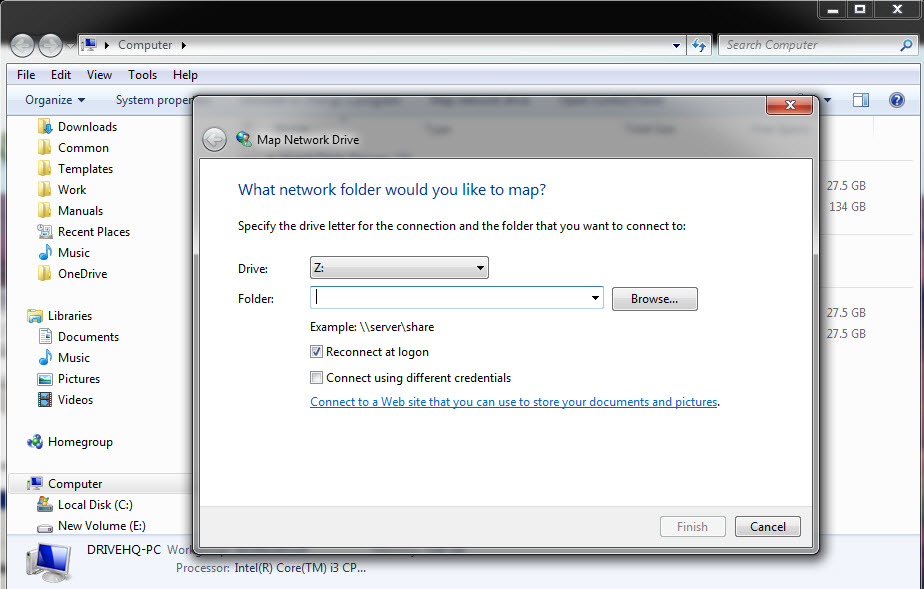Click the Browse... button
Screen dimensions: 924x589
[x=654, y=299]
